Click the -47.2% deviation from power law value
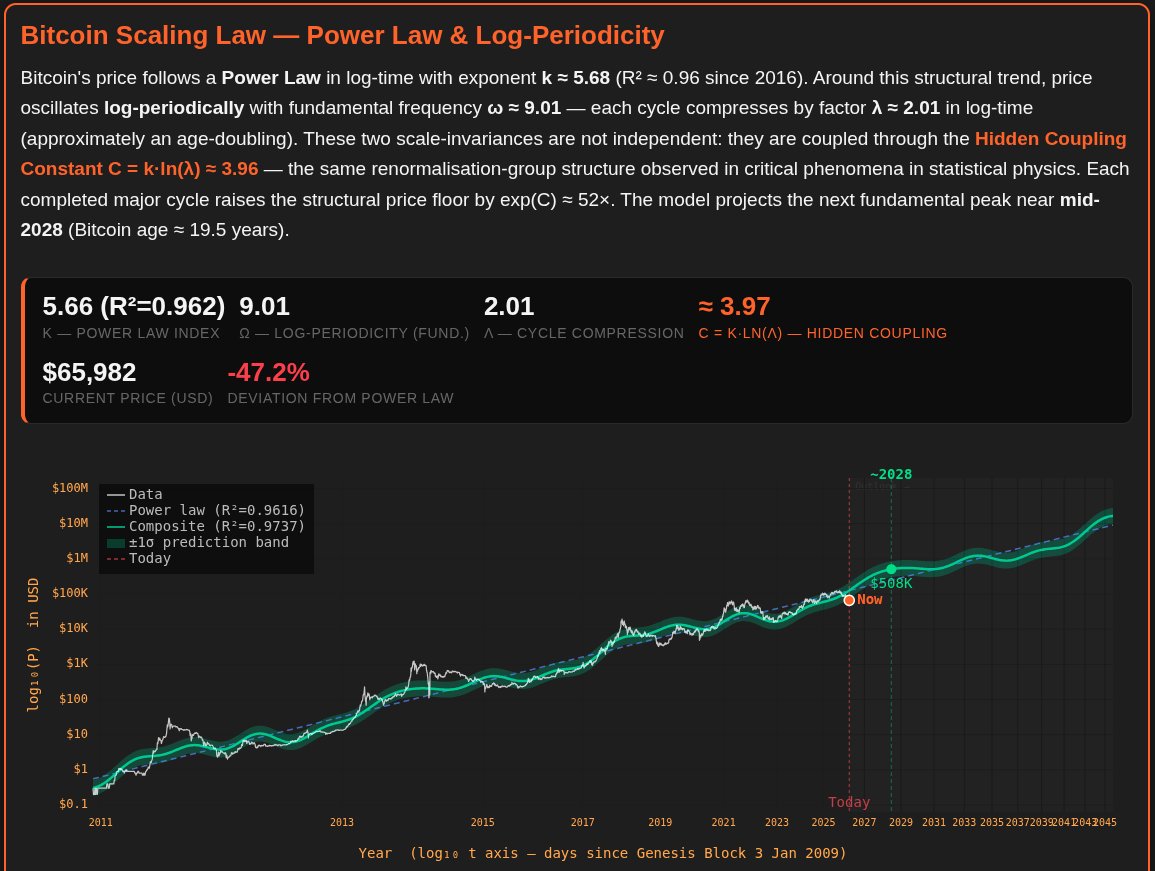 pyautogui.click(x=268, y=372)
